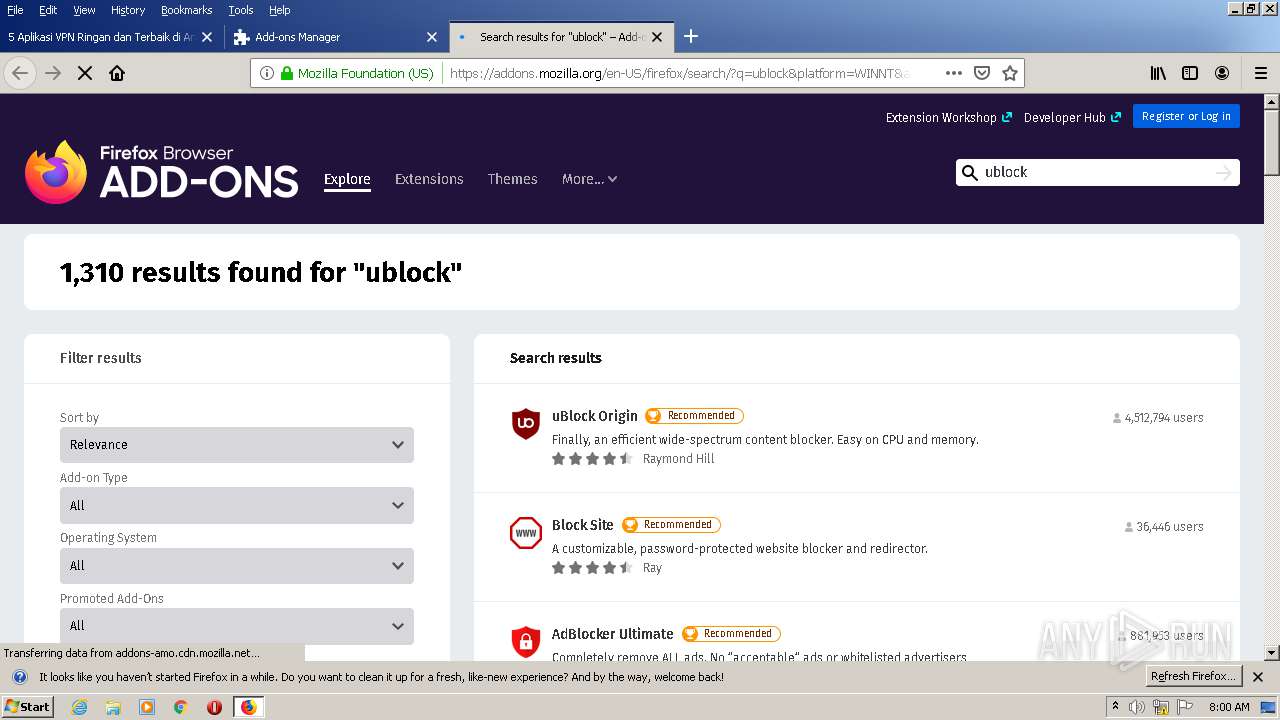Screen dimensions: 1280x720
Task: Go forward one page in history
Action: (53, 73)
